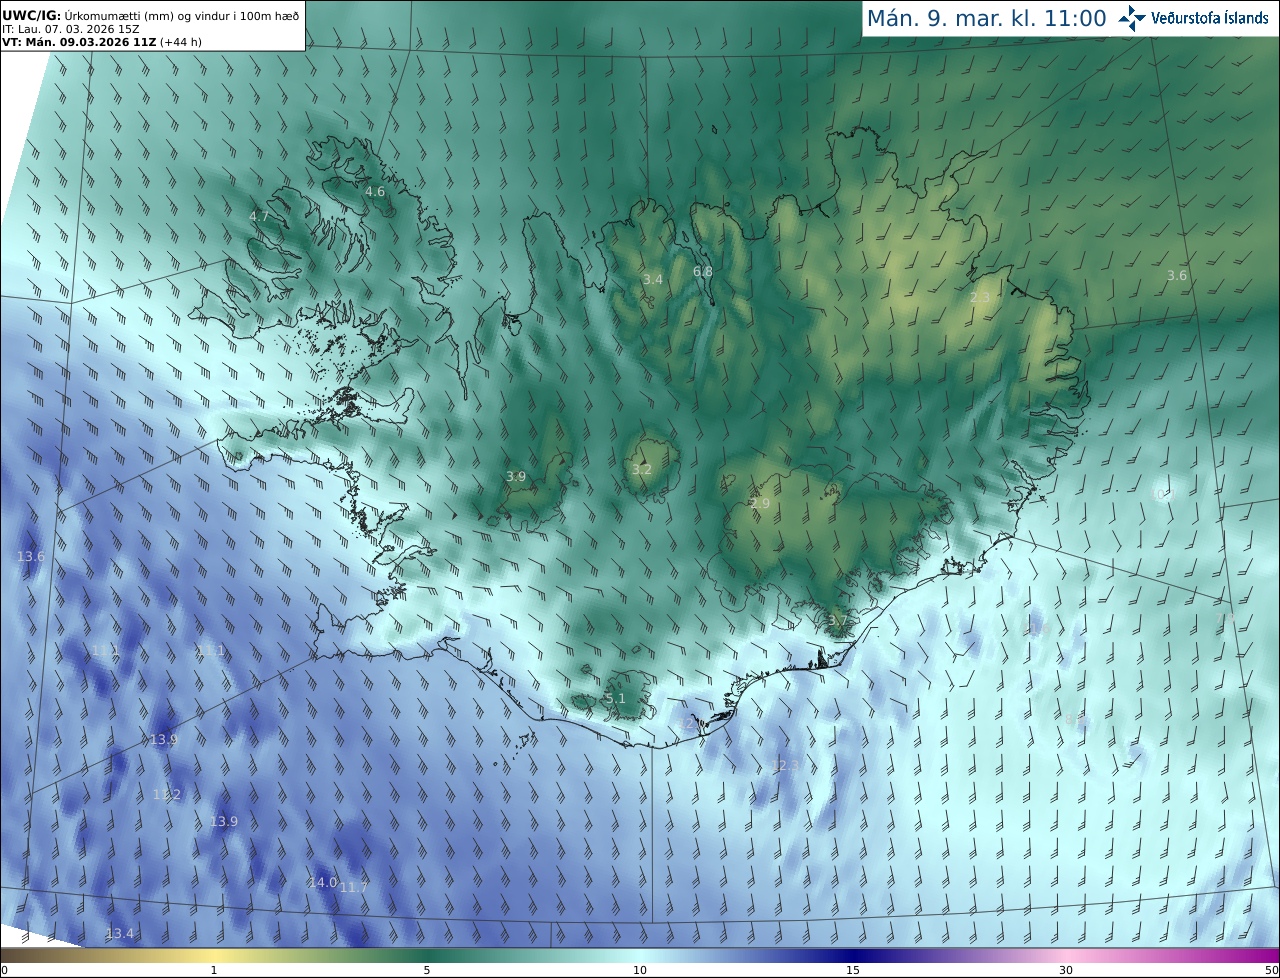Click the 2.9 value label on the large glacier
Screen dimensions: 1280x978
(x=760, y=504)
